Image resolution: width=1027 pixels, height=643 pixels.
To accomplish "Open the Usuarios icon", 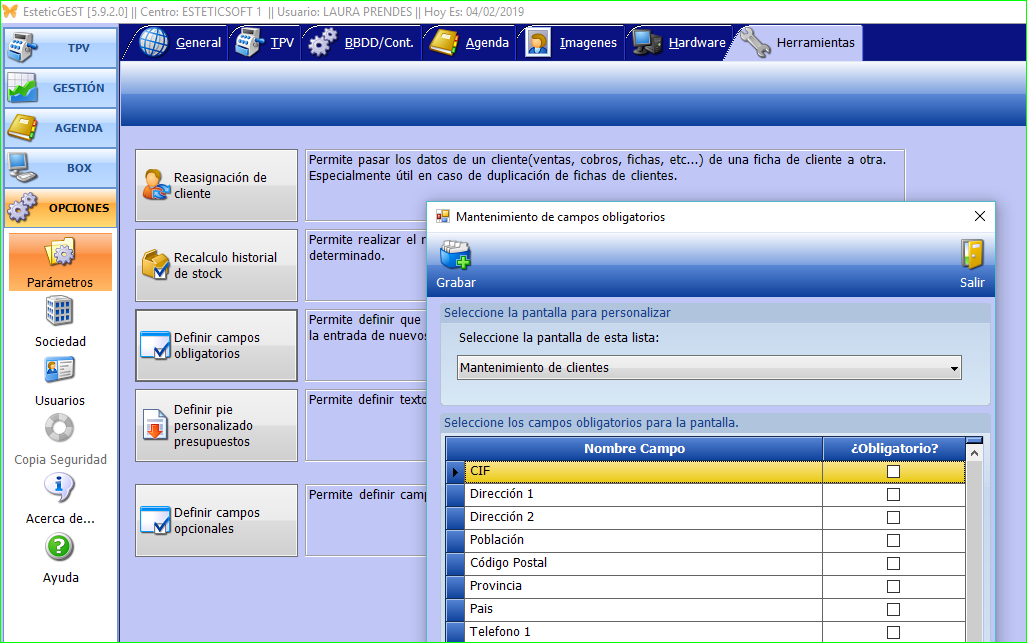I will coord(60,371).
